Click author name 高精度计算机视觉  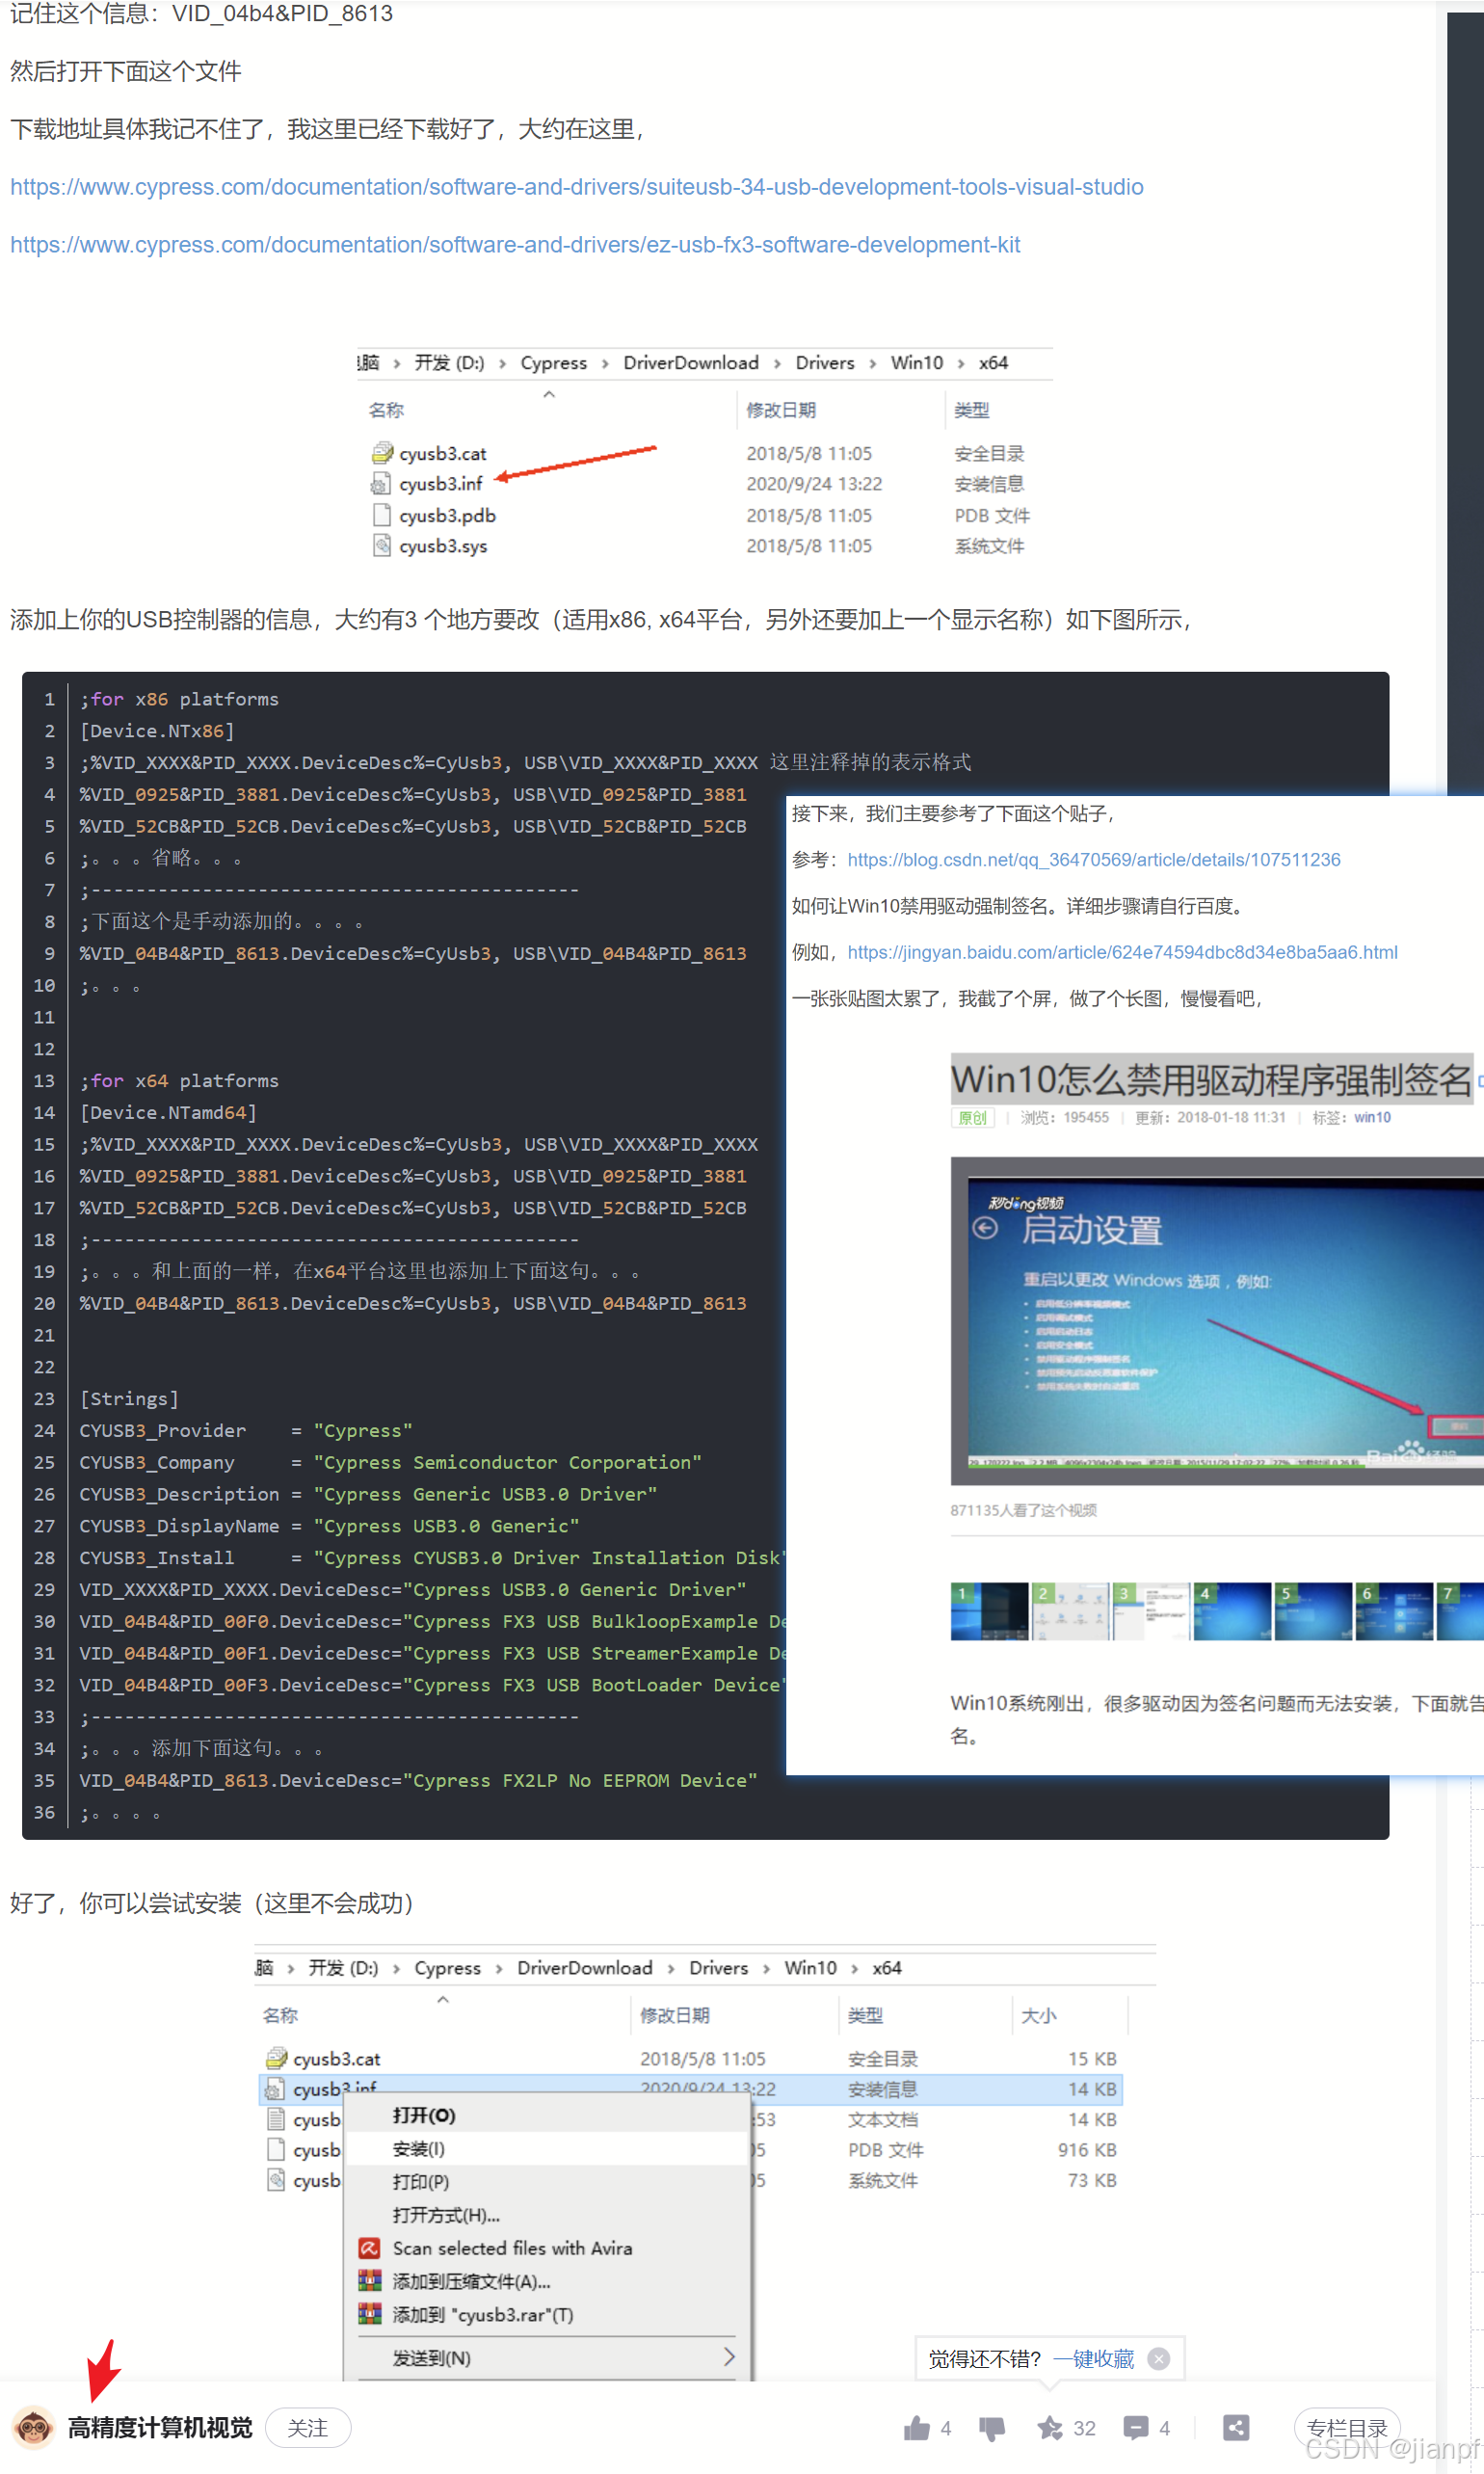pyautogui.click(x=160, y=2428)
